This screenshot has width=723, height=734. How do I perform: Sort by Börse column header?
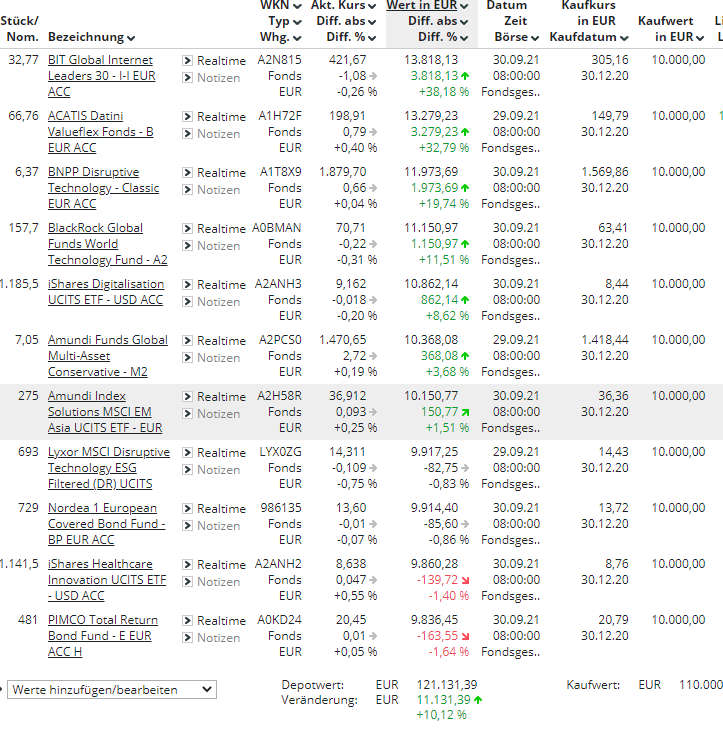(x=517, y=37)
